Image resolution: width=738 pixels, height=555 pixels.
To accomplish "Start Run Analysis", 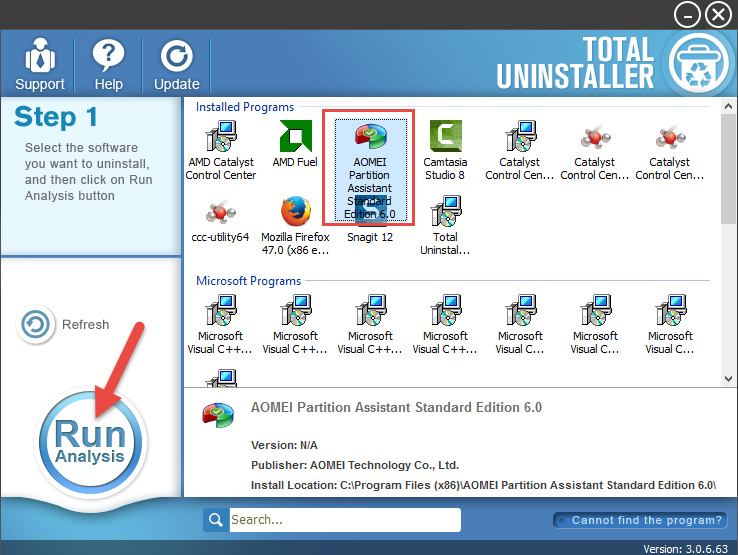I will [x=90, y=442].
